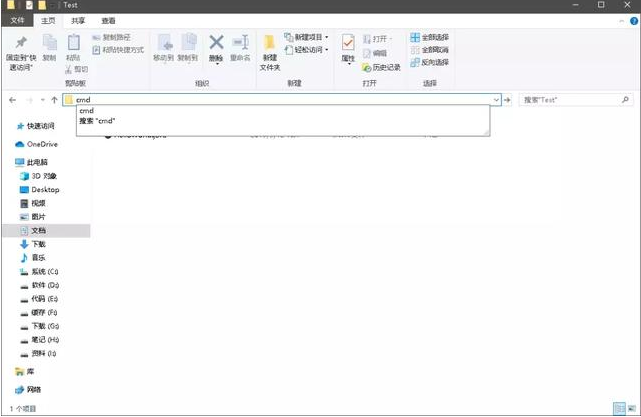Switch to the 查看 ribbon tab
Screen dimensions: 641x417
108,19
